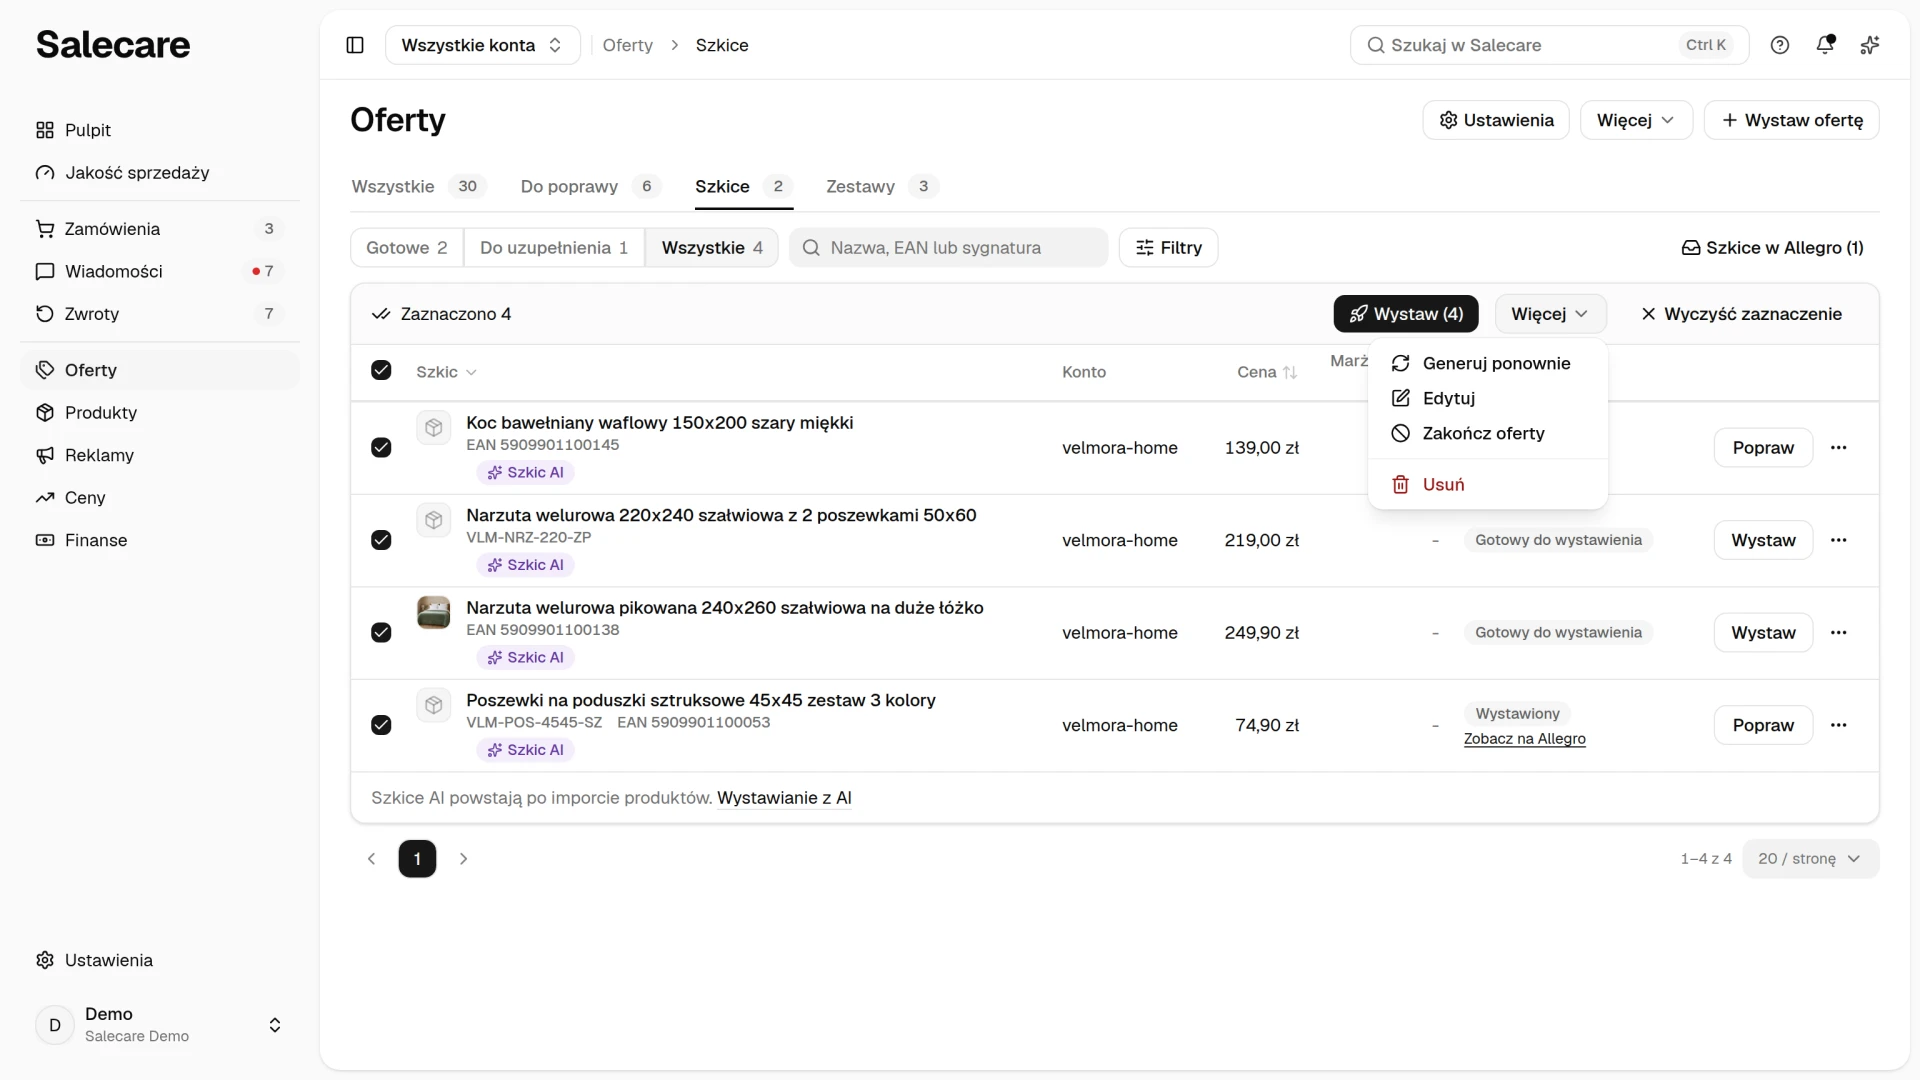This screenshot has width=1920, height=1080.
Task: Click the Wystaw (4) bulk button
Action: pyautogui.click(x=1406, y=314)
